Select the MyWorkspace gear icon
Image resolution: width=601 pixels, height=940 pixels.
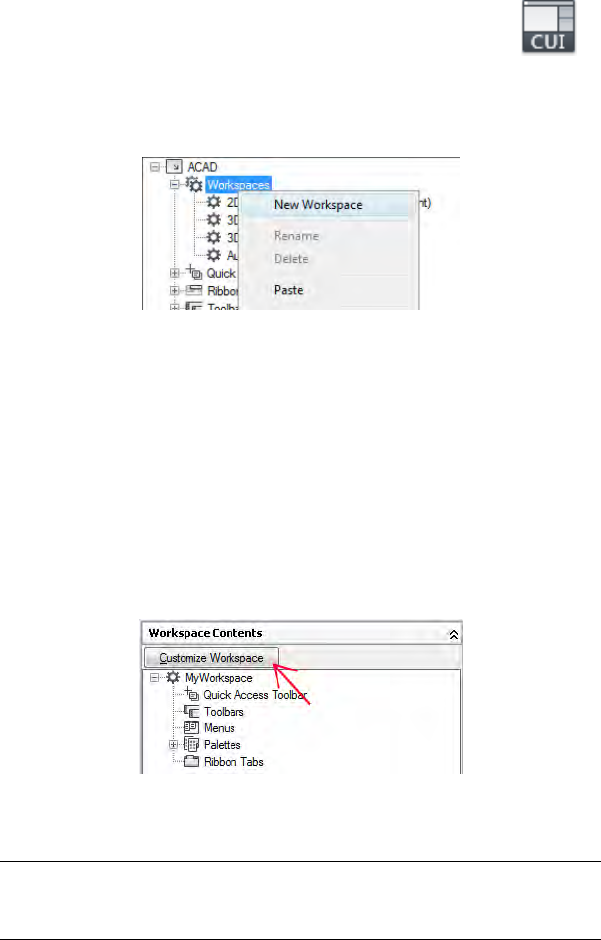pos(173,677)
